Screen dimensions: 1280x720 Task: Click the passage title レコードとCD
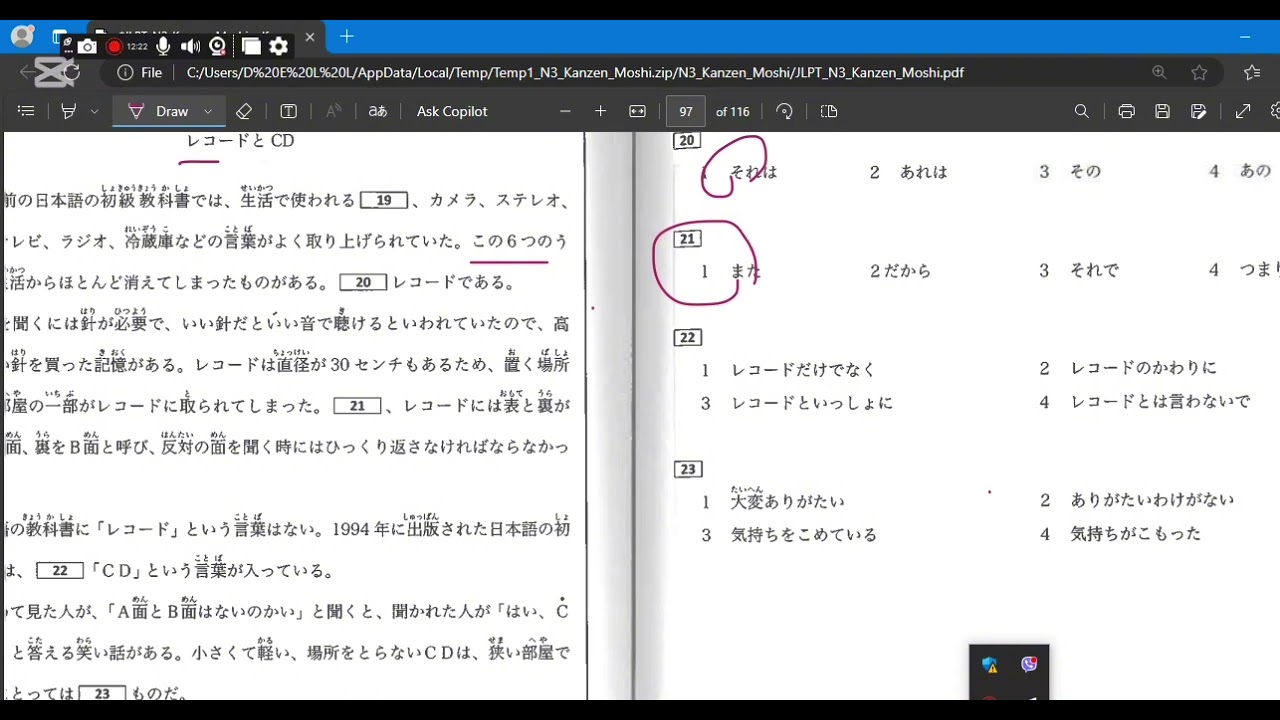240,141
